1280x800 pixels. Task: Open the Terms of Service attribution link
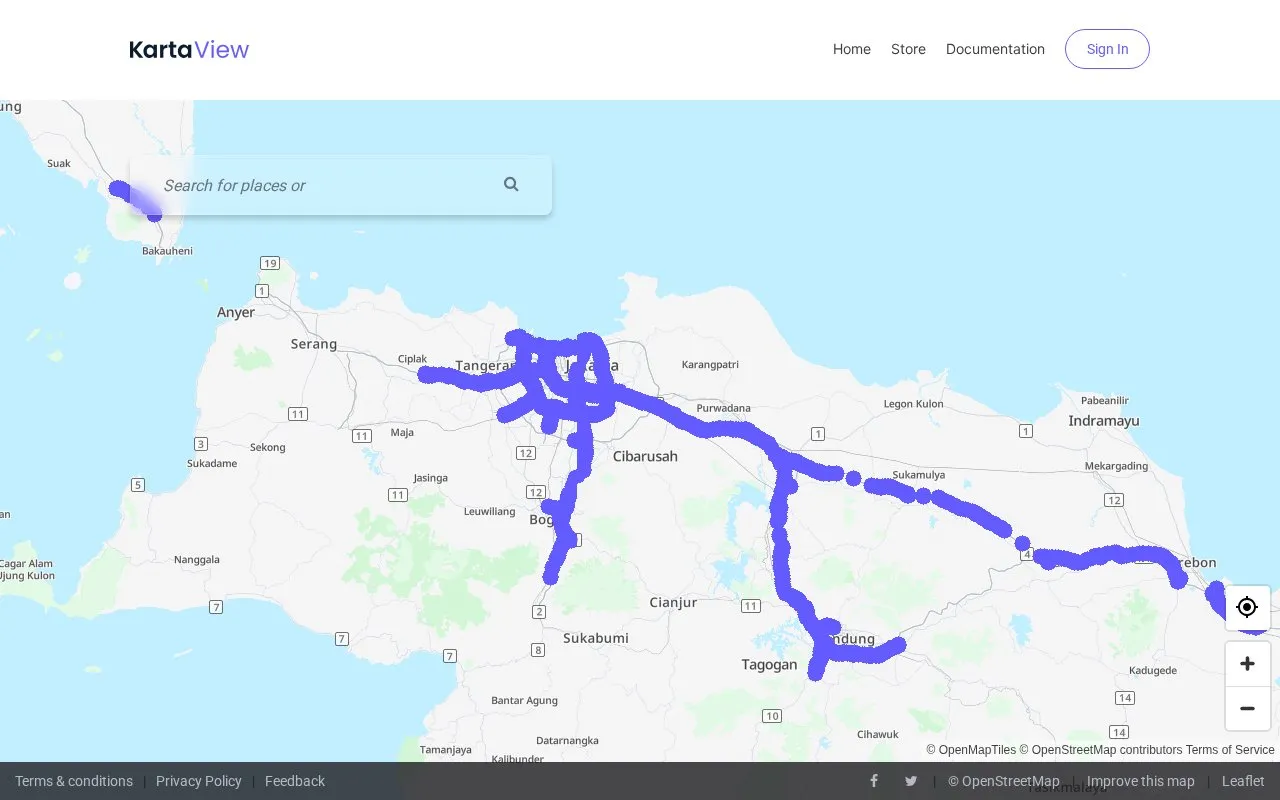coord(1230,750)
